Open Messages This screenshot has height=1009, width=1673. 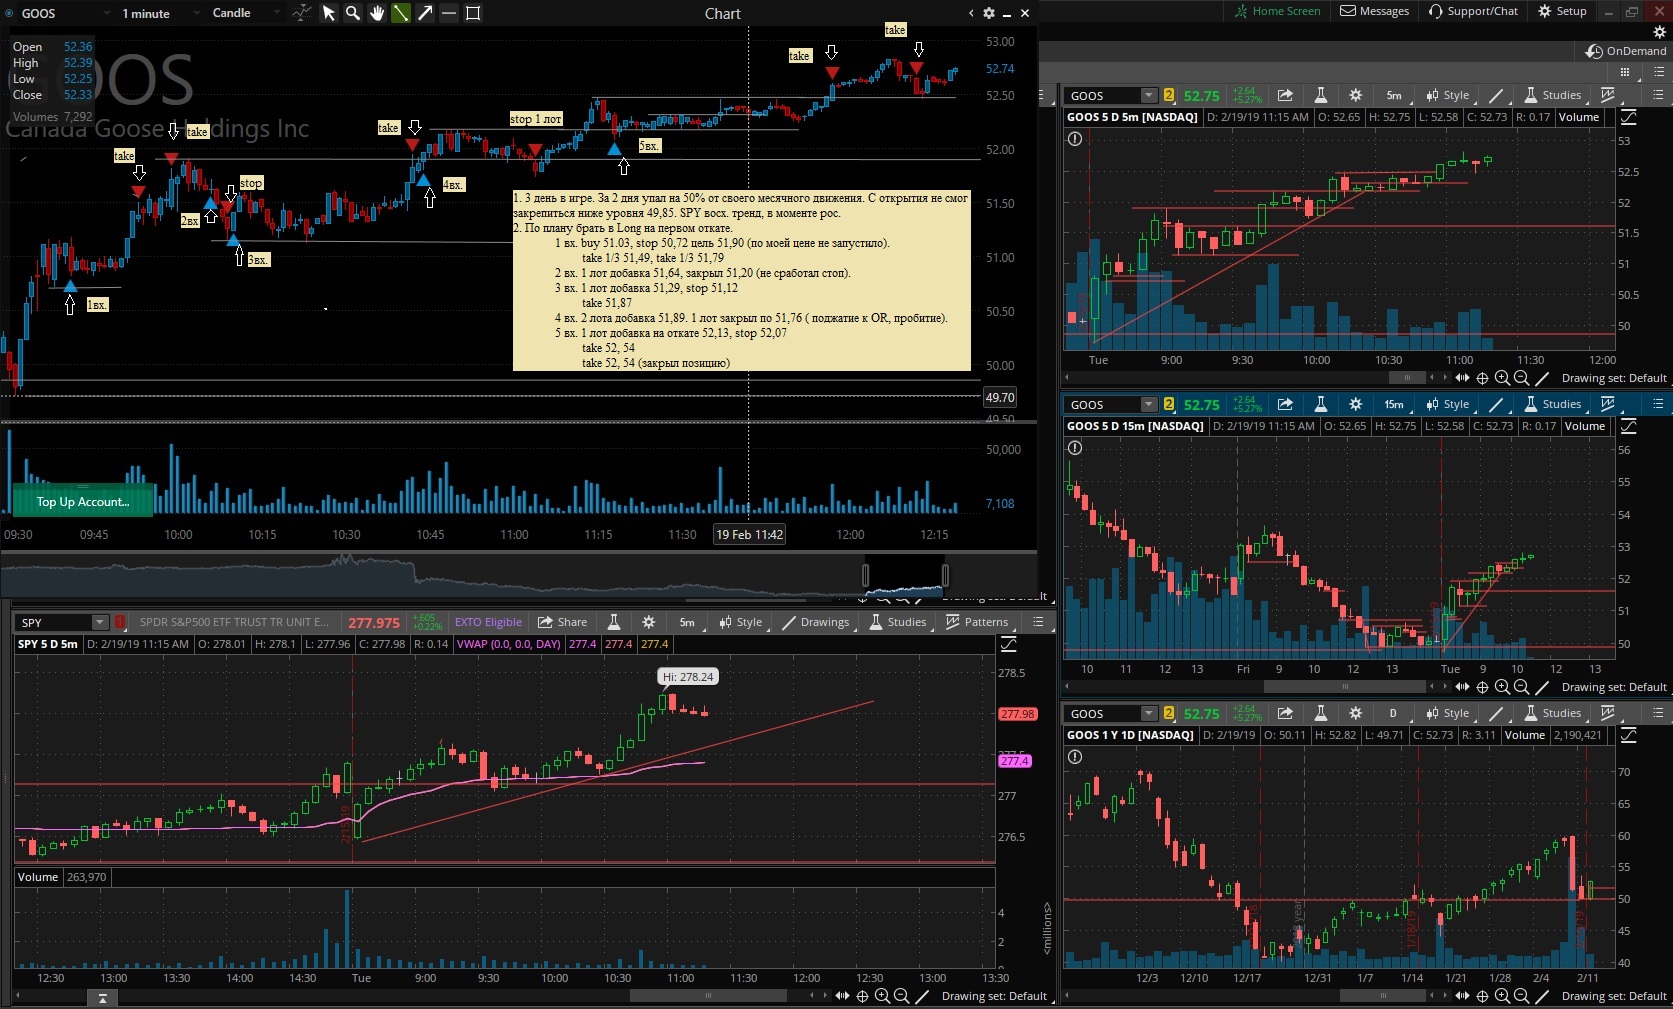(x=1375, y=11)
